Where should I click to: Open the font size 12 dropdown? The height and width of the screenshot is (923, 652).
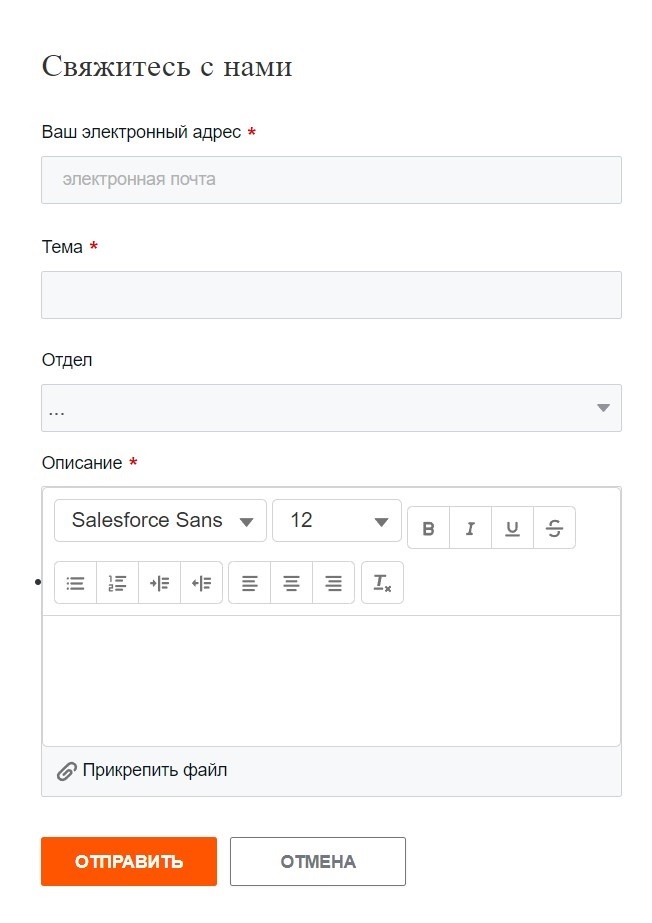click(336, 521)
